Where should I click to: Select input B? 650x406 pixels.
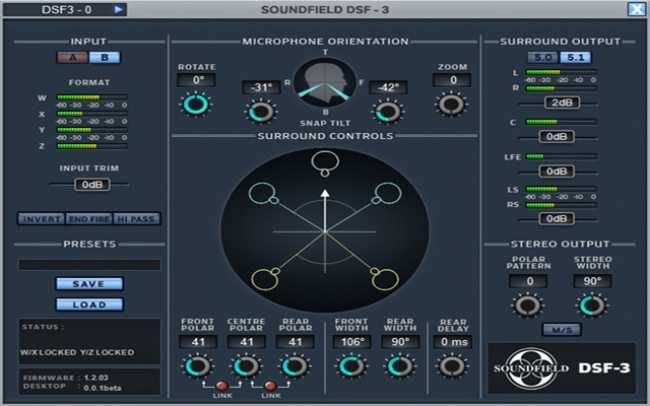pyautogui.click(x=104, y=57)
